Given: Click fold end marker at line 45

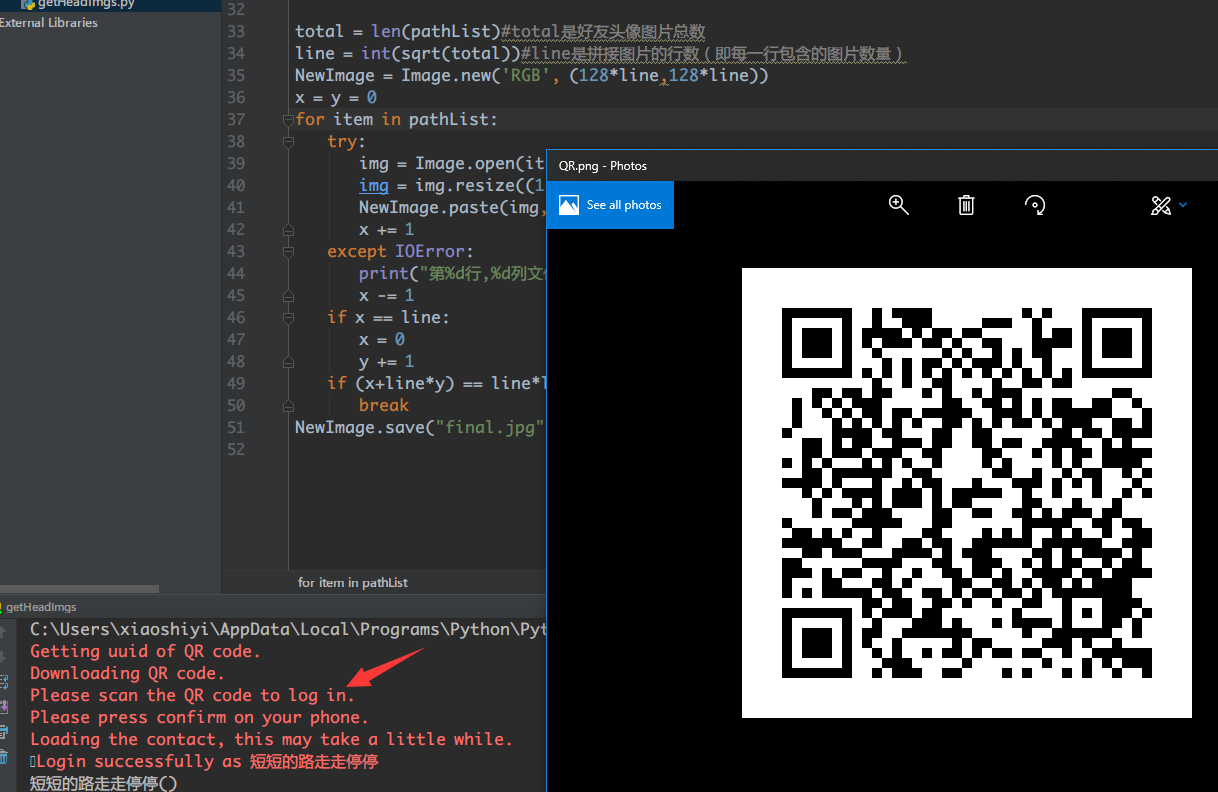Looking at the screenshot, I should pyautogui.click(x=288, y=295).
